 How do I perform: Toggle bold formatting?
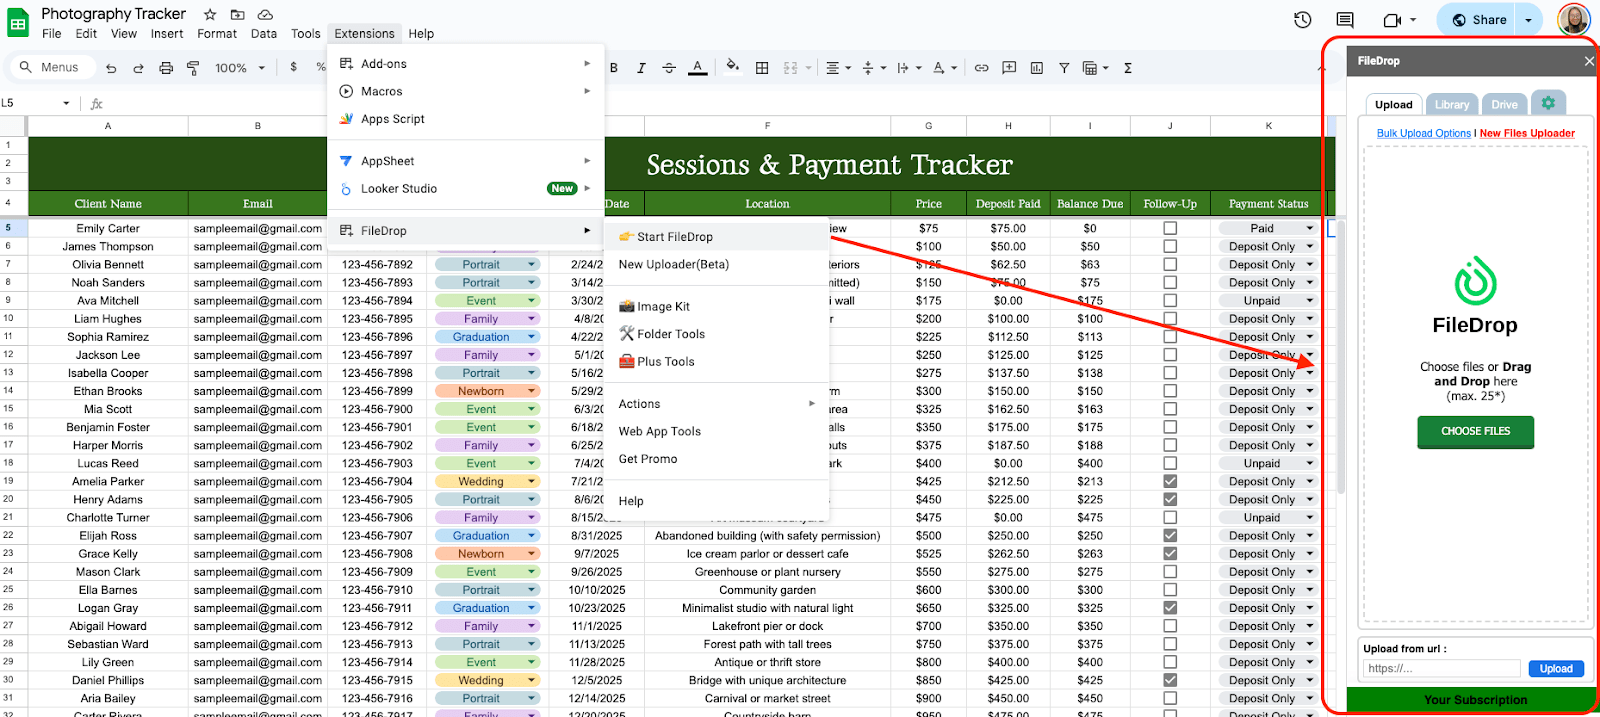(614, 68)
